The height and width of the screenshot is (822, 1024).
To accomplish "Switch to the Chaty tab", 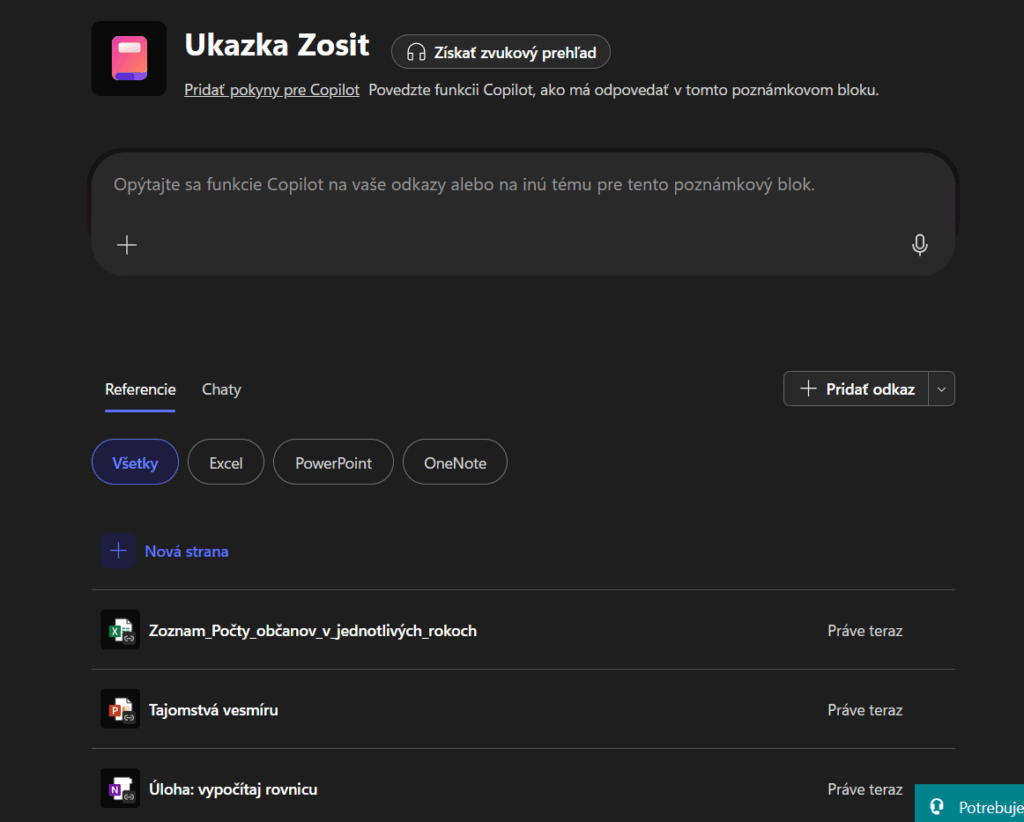I will tap(221, 390).
